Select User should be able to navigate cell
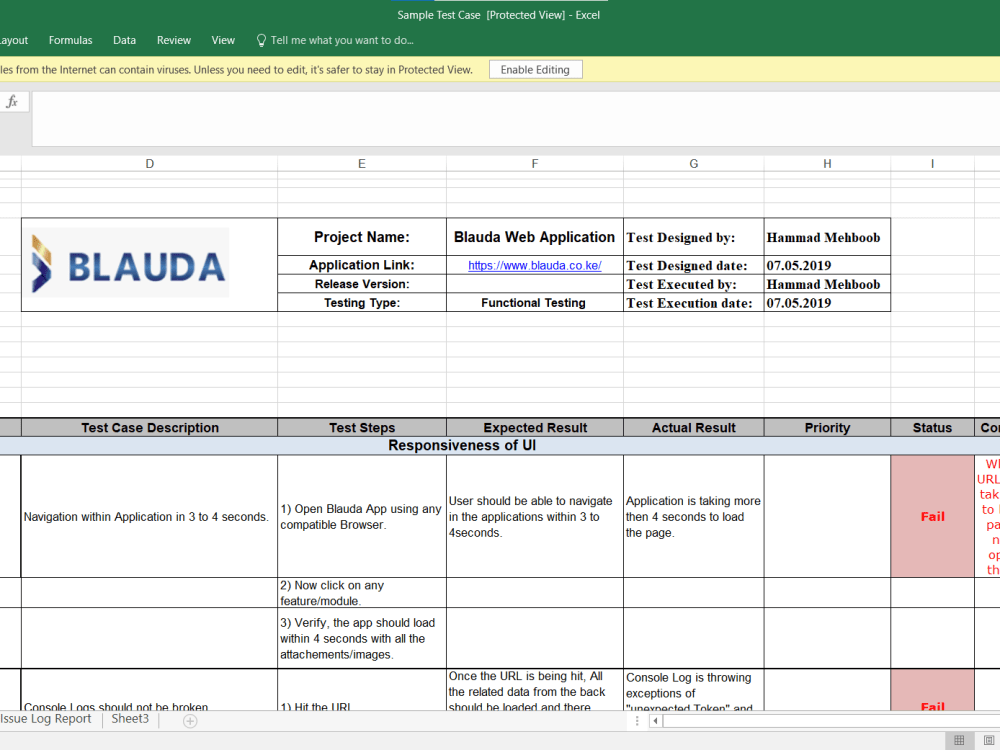Screen dimensions: 1000x750 click(x=534, y=517)
